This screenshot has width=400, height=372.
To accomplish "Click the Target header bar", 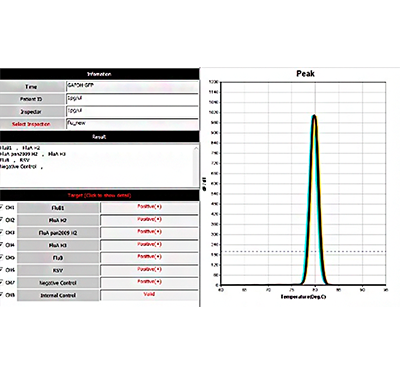I will tap(99, 195).
